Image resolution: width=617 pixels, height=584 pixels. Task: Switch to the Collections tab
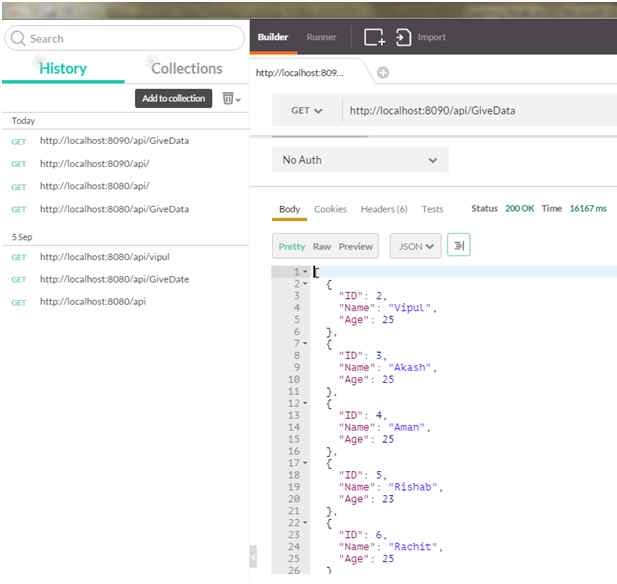186,69
